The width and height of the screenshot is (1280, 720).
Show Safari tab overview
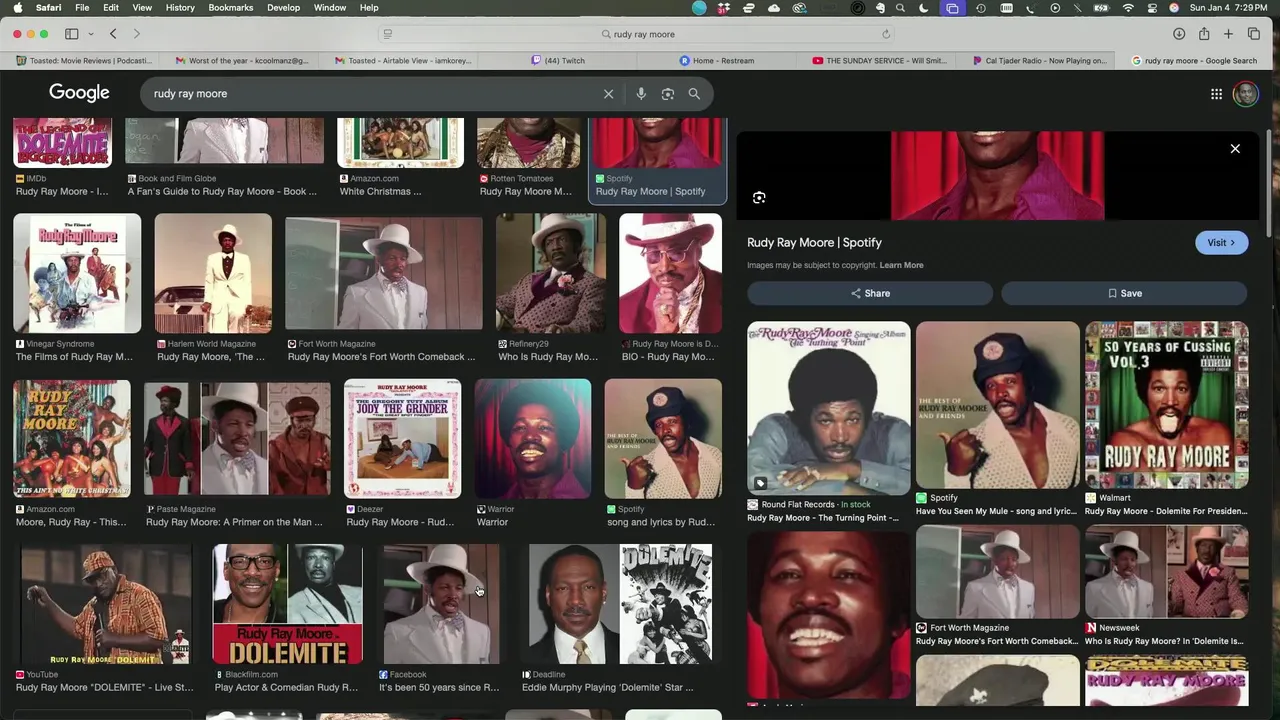(1254, 34)
